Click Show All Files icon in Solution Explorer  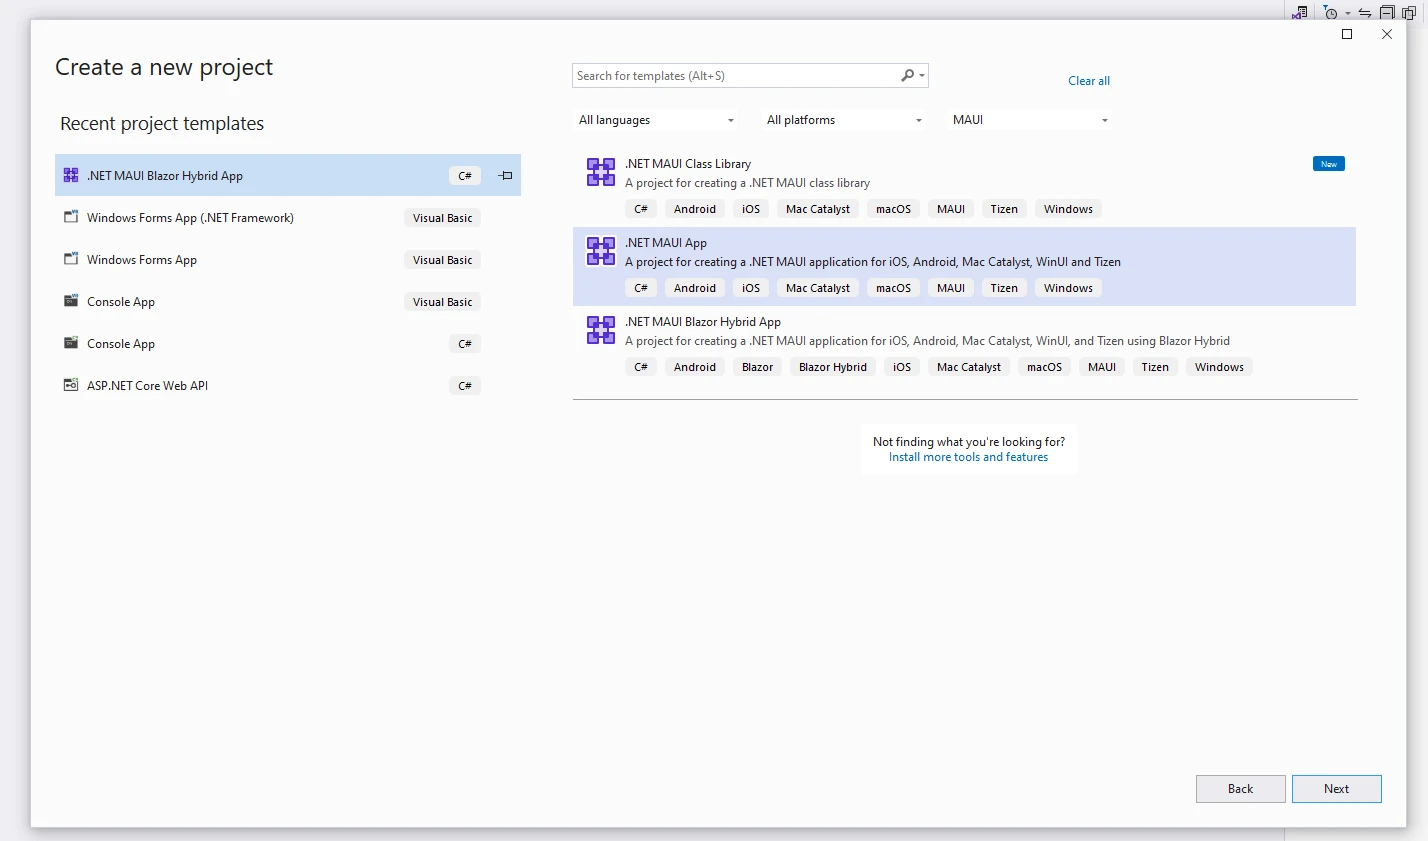[x=1409, y=12]
